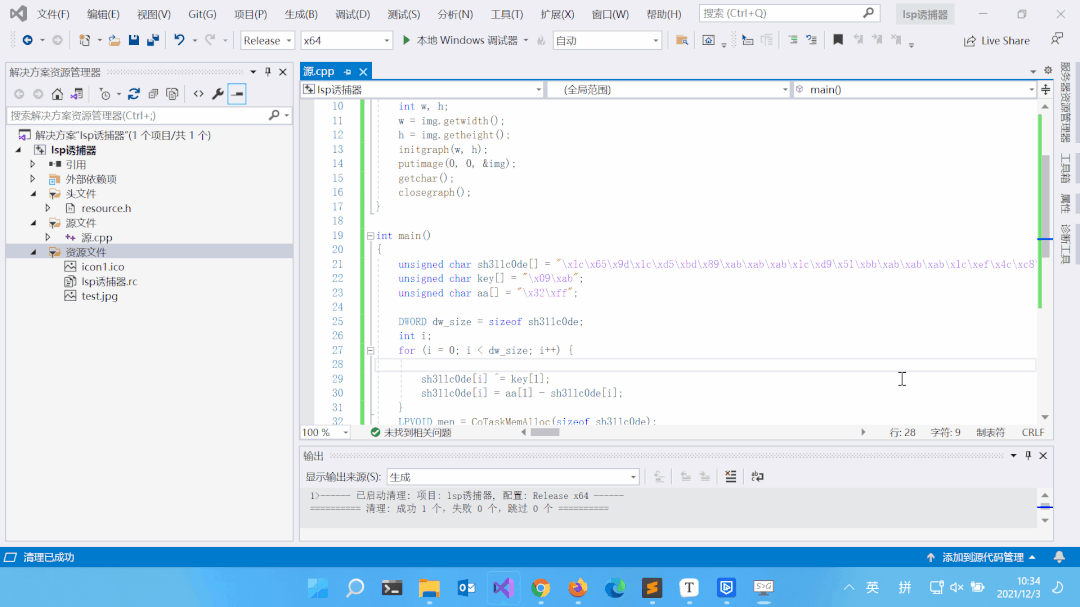Clear all output pane text
The image size is (1080, 607).
731,477
